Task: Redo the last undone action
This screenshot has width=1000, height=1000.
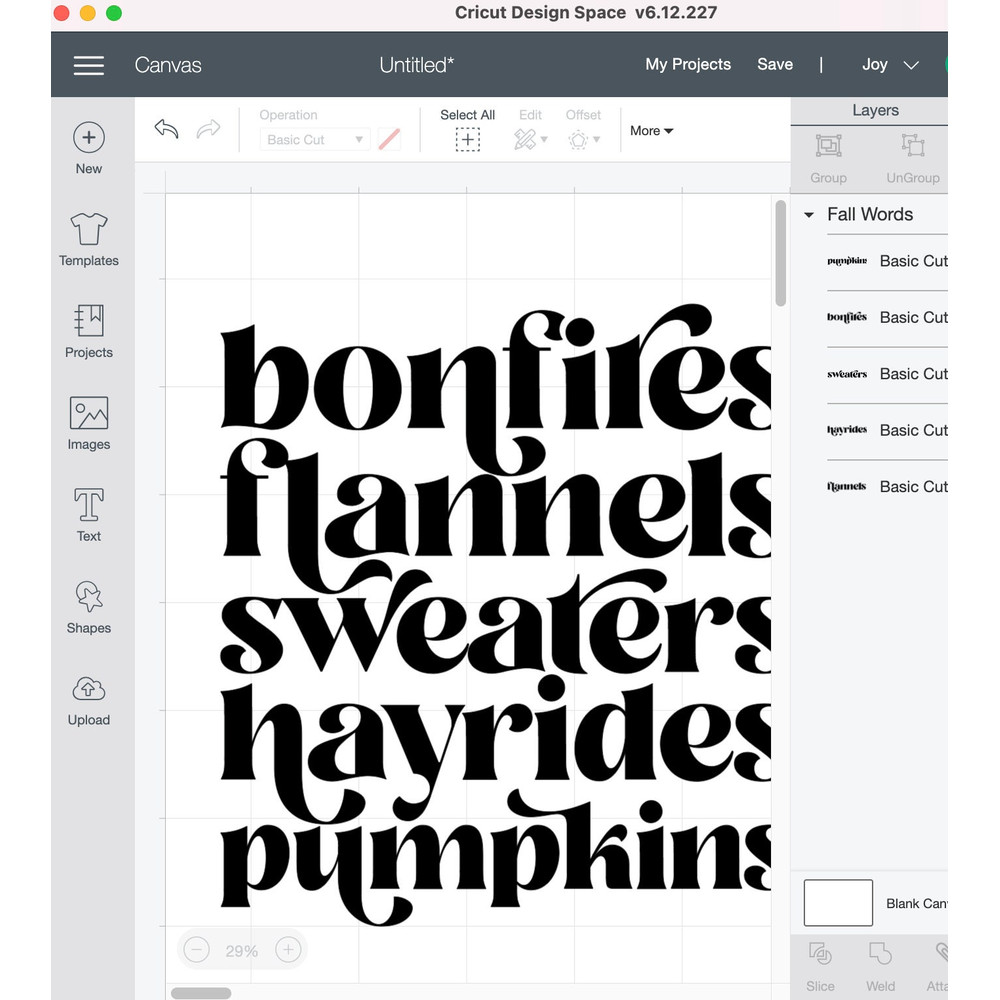Action: pyautogui.click(x=207, y=130)
